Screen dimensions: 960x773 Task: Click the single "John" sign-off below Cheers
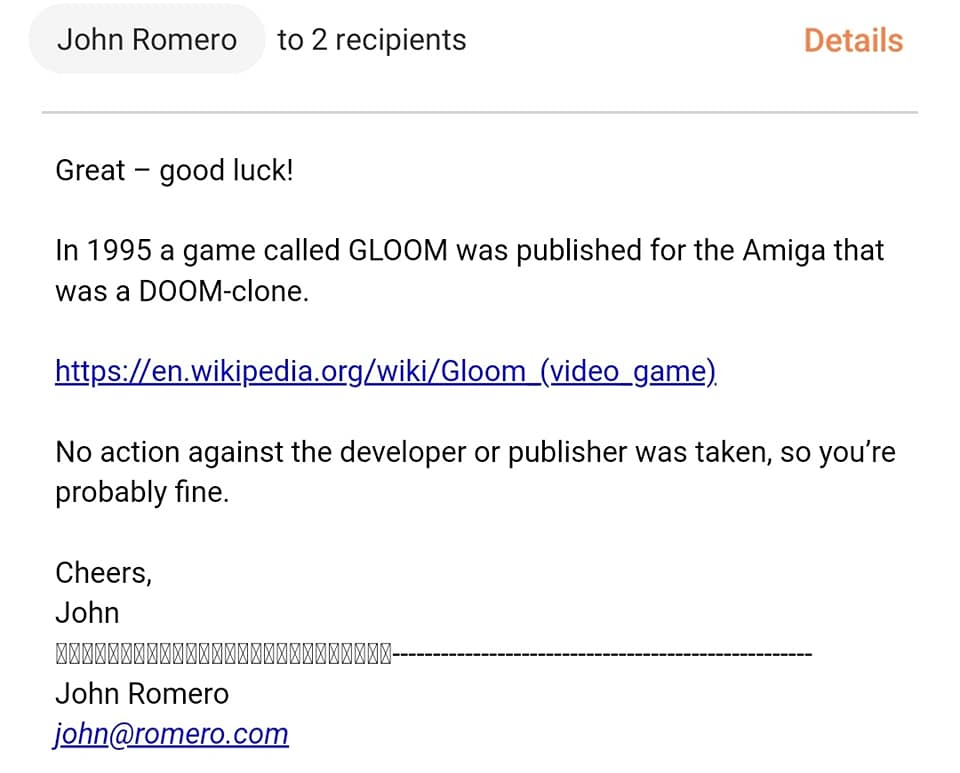(x=87, y=613)
